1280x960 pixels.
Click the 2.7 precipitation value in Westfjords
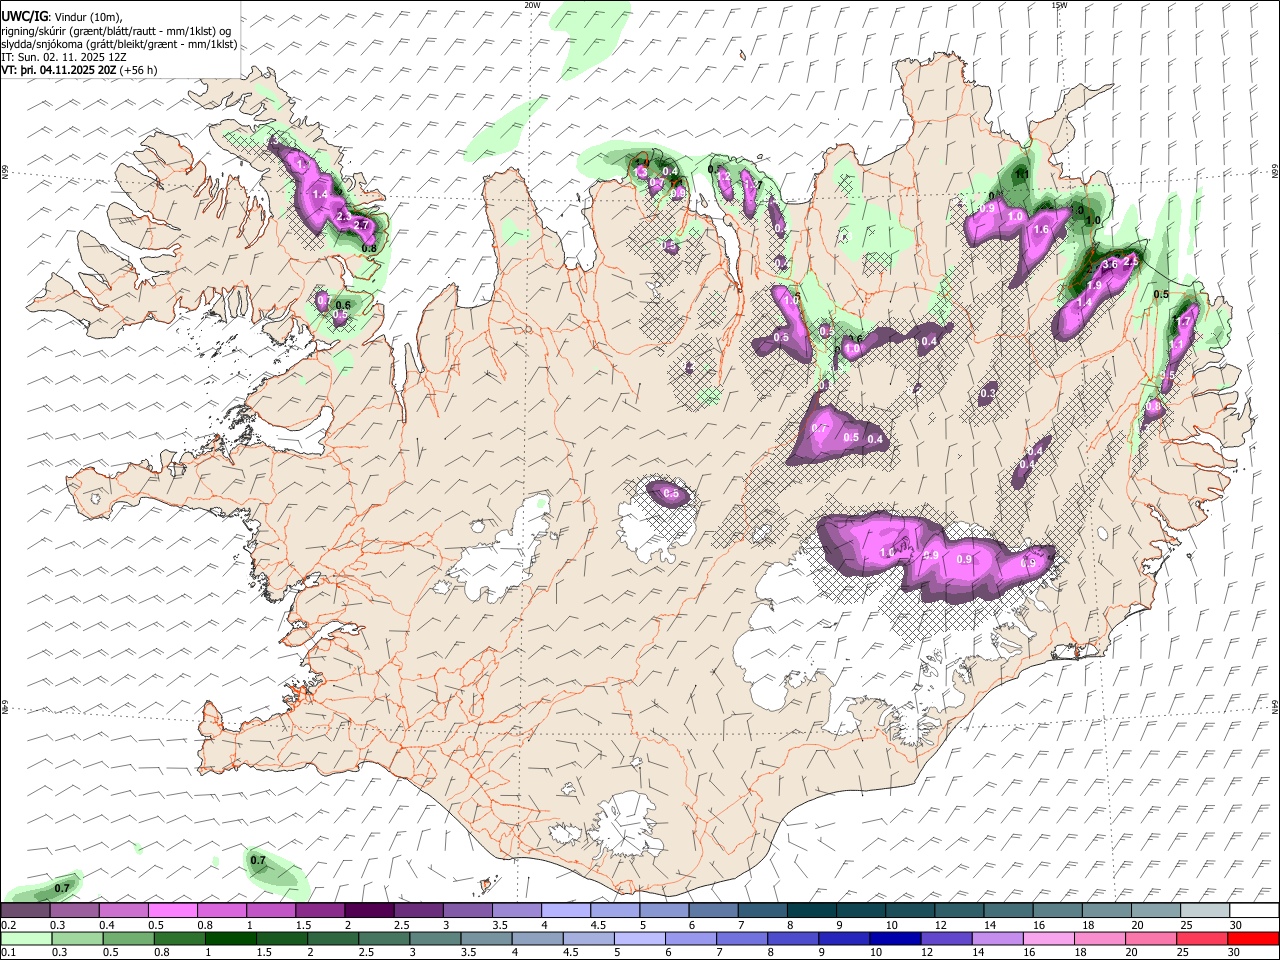363,225
